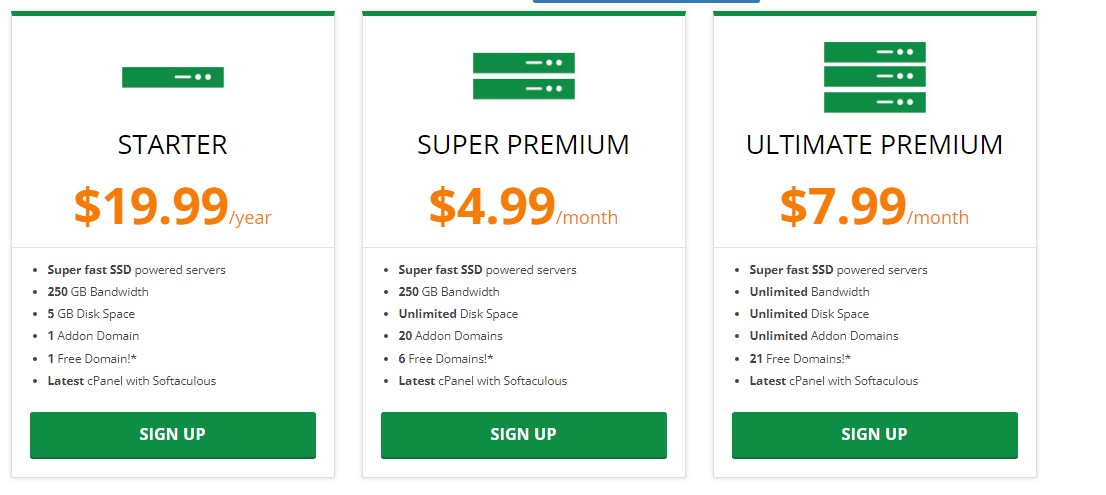Click the STARTER plan heading

click(x=173, y=145)
